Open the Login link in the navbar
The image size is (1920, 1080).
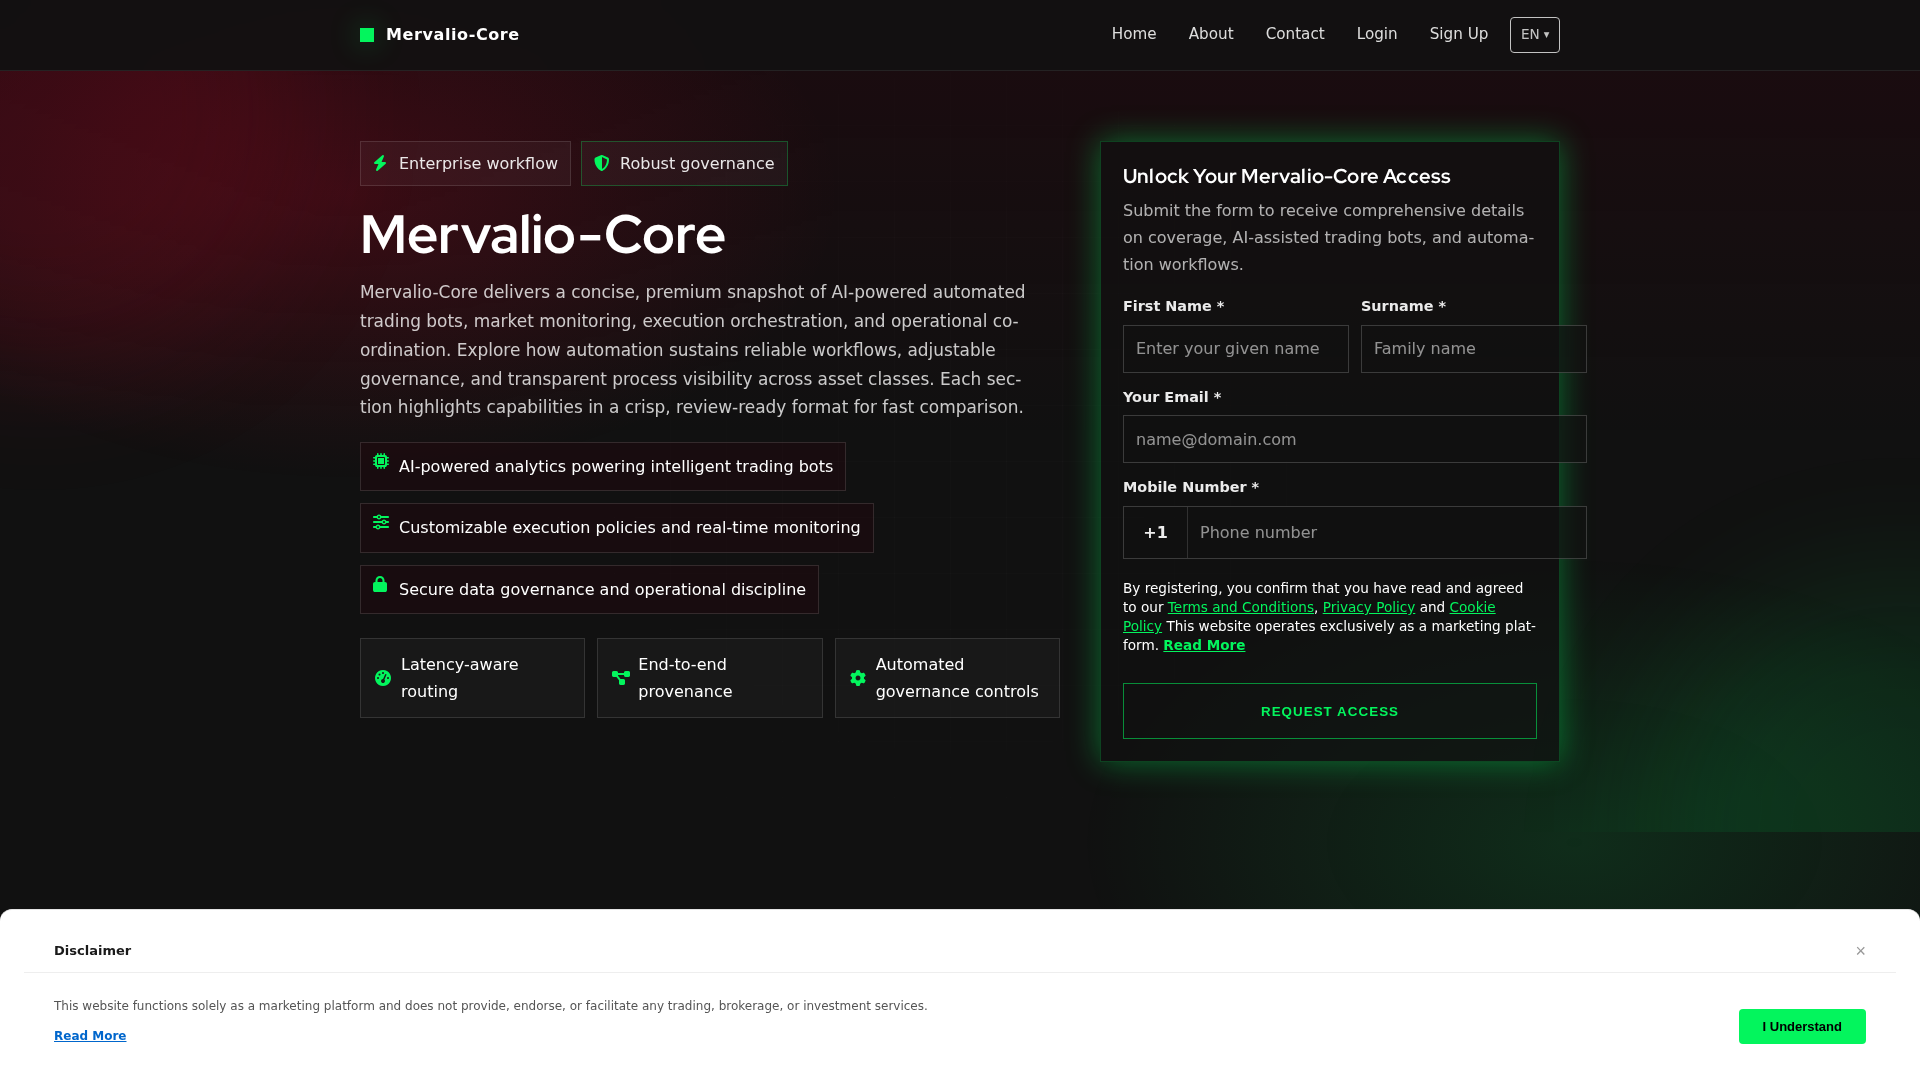[1377, 34]
